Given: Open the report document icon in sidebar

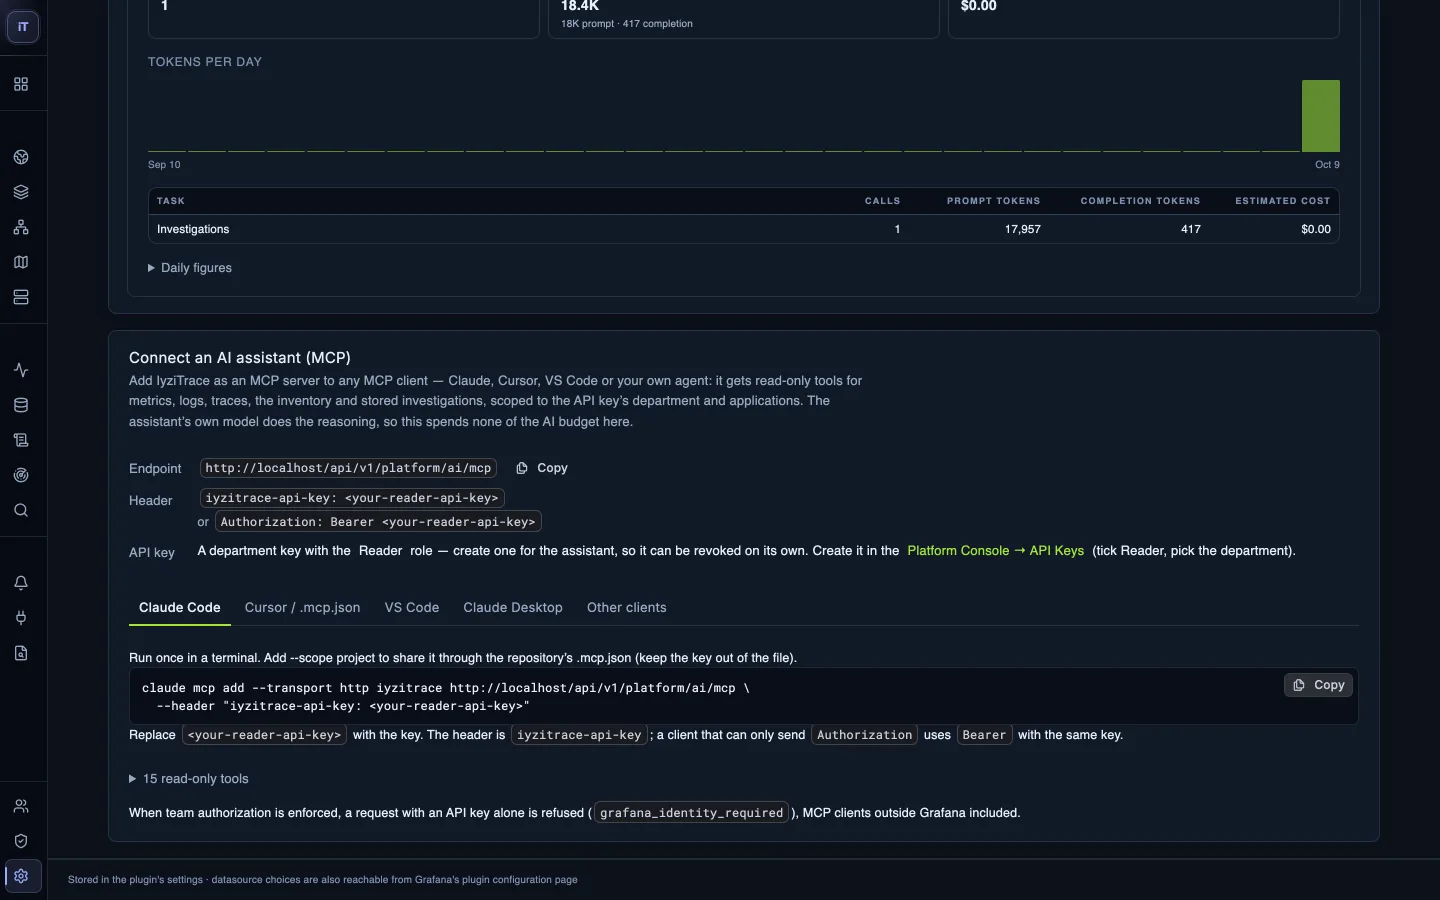Looking at the screenshot, I should point(21,653).
